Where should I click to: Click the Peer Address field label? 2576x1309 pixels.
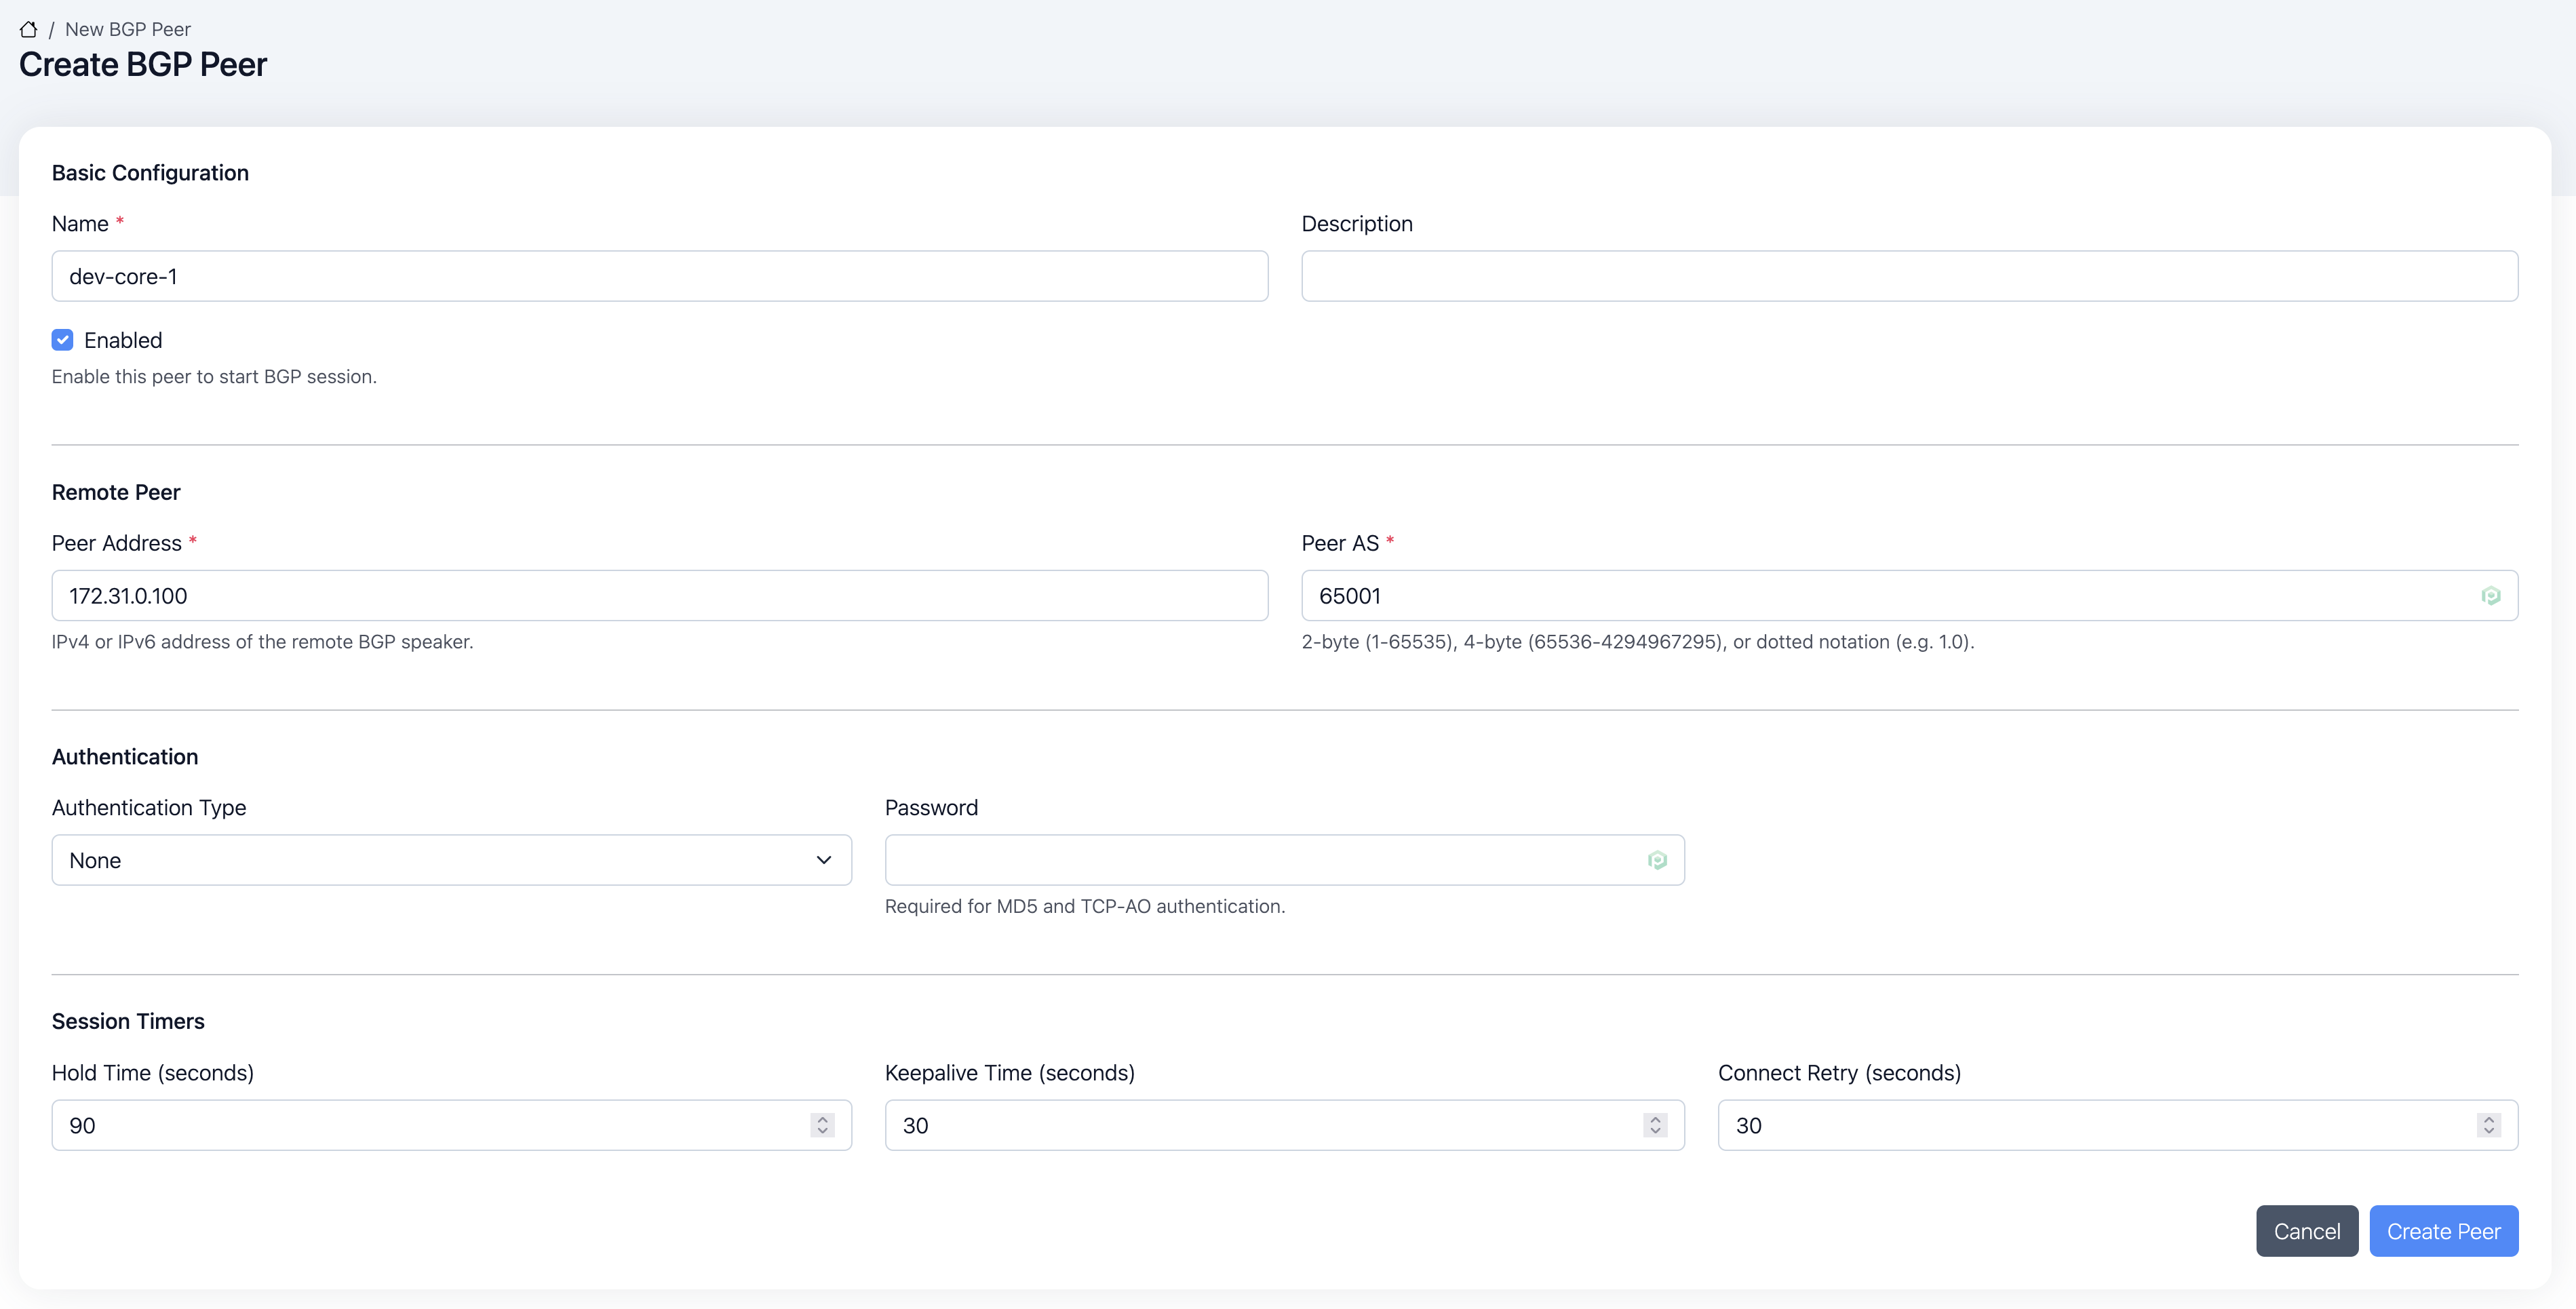coord(117,543)
